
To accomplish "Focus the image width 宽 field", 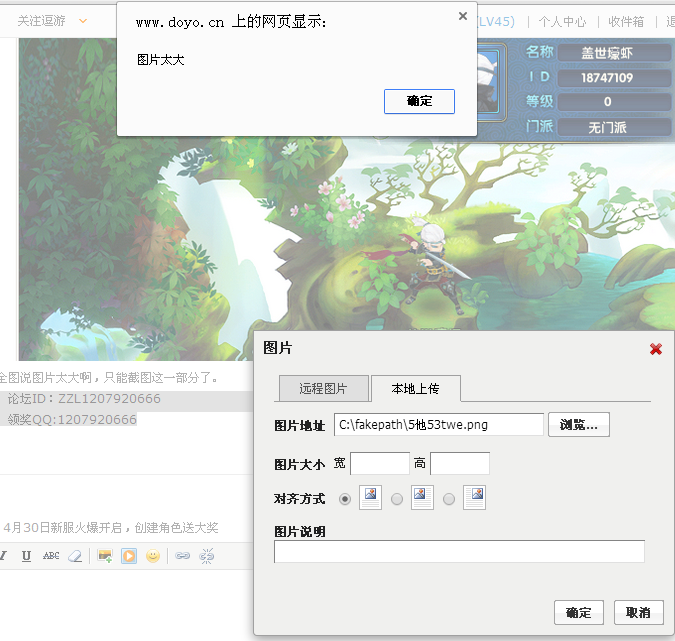I will click(380, 464).
